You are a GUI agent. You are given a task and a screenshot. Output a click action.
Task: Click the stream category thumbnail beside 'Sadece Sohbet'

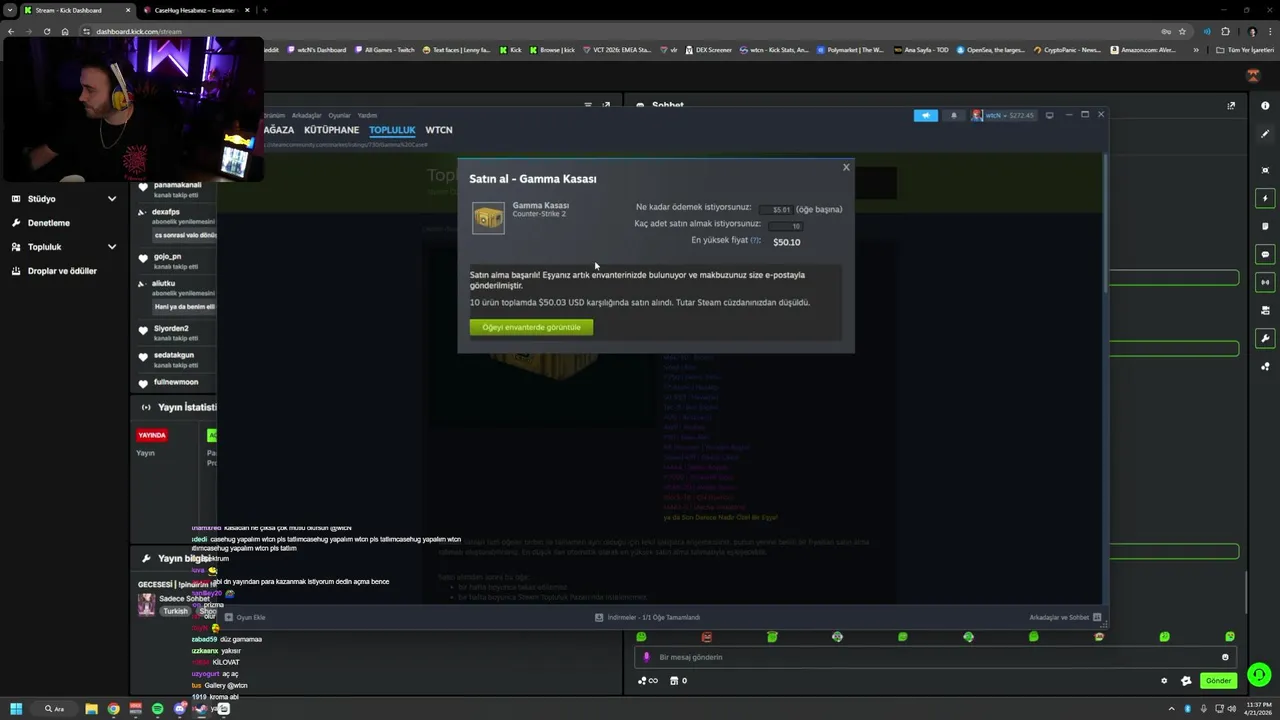(147, 605)
